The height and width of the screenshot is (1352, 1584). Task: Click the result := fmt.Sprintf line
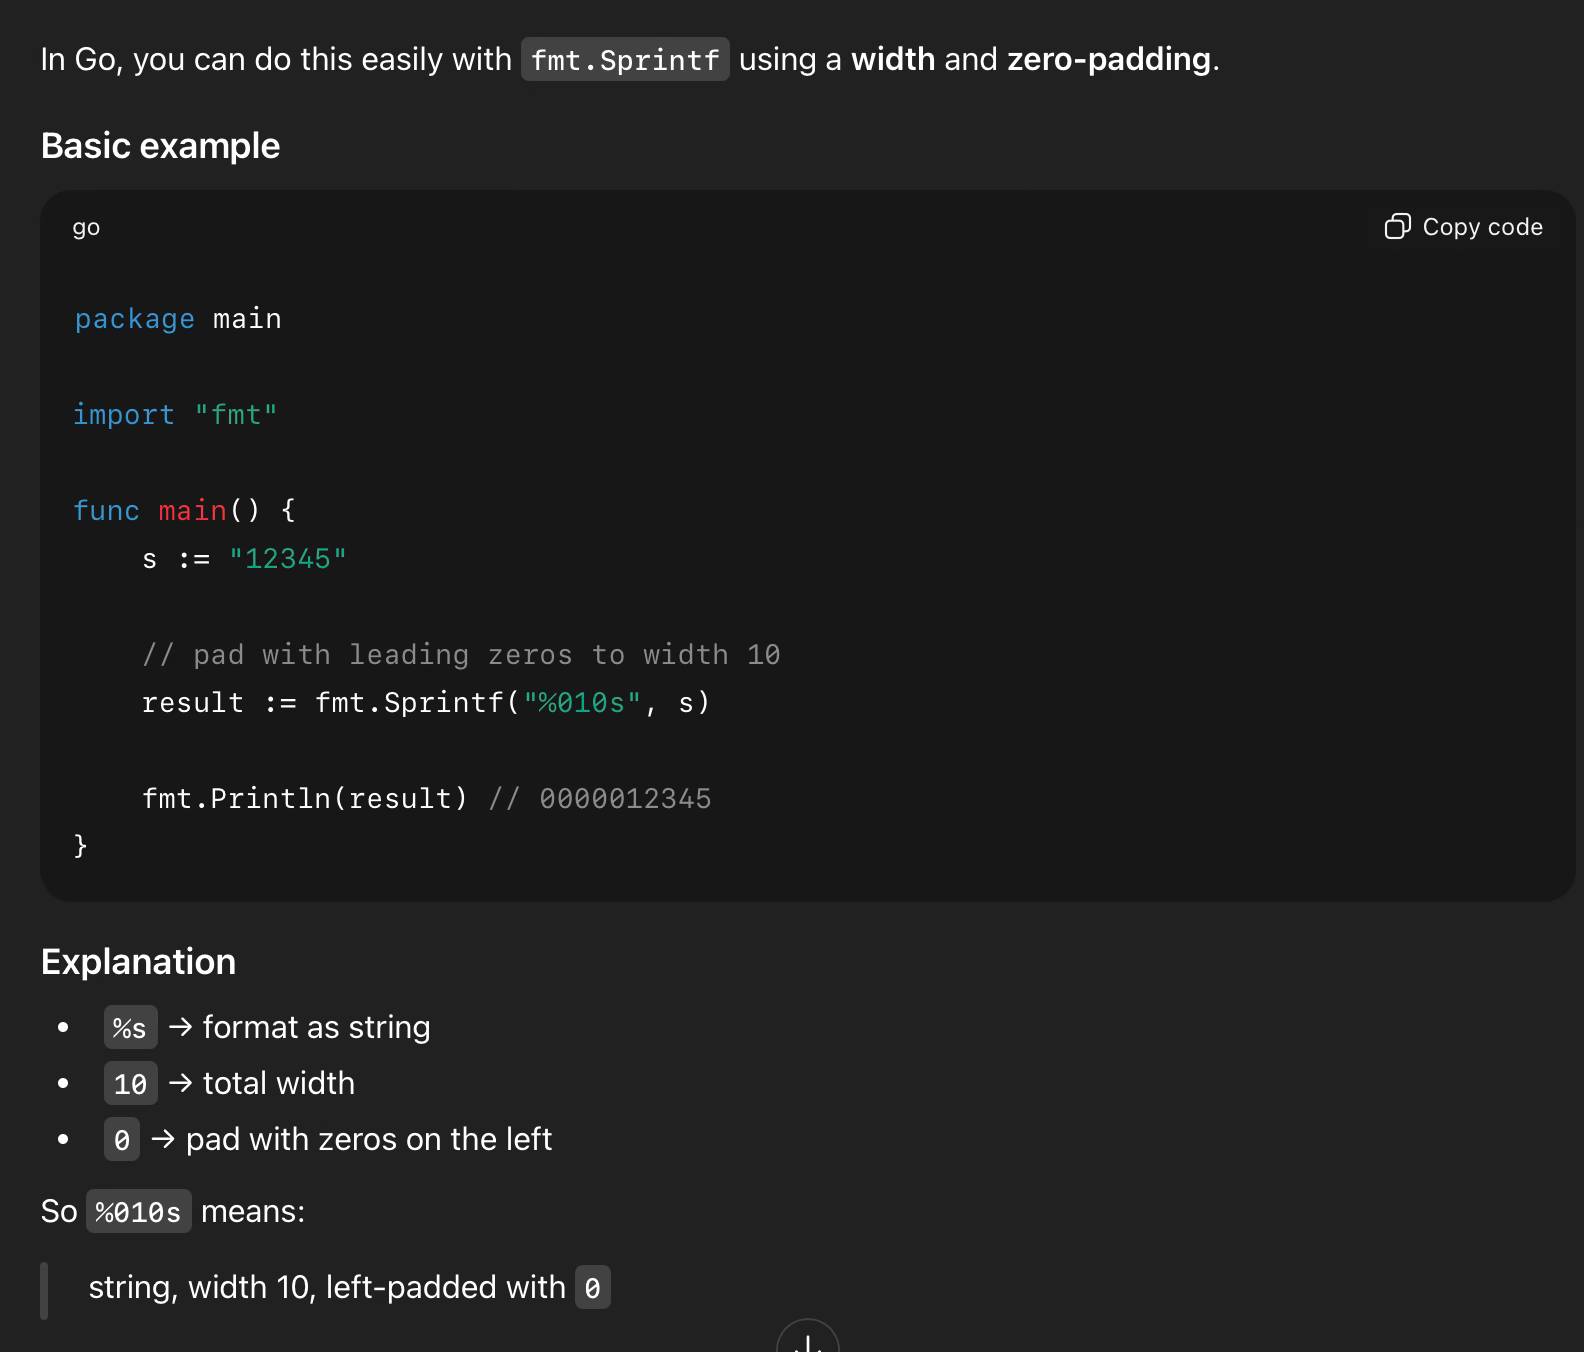click(426, 703)
